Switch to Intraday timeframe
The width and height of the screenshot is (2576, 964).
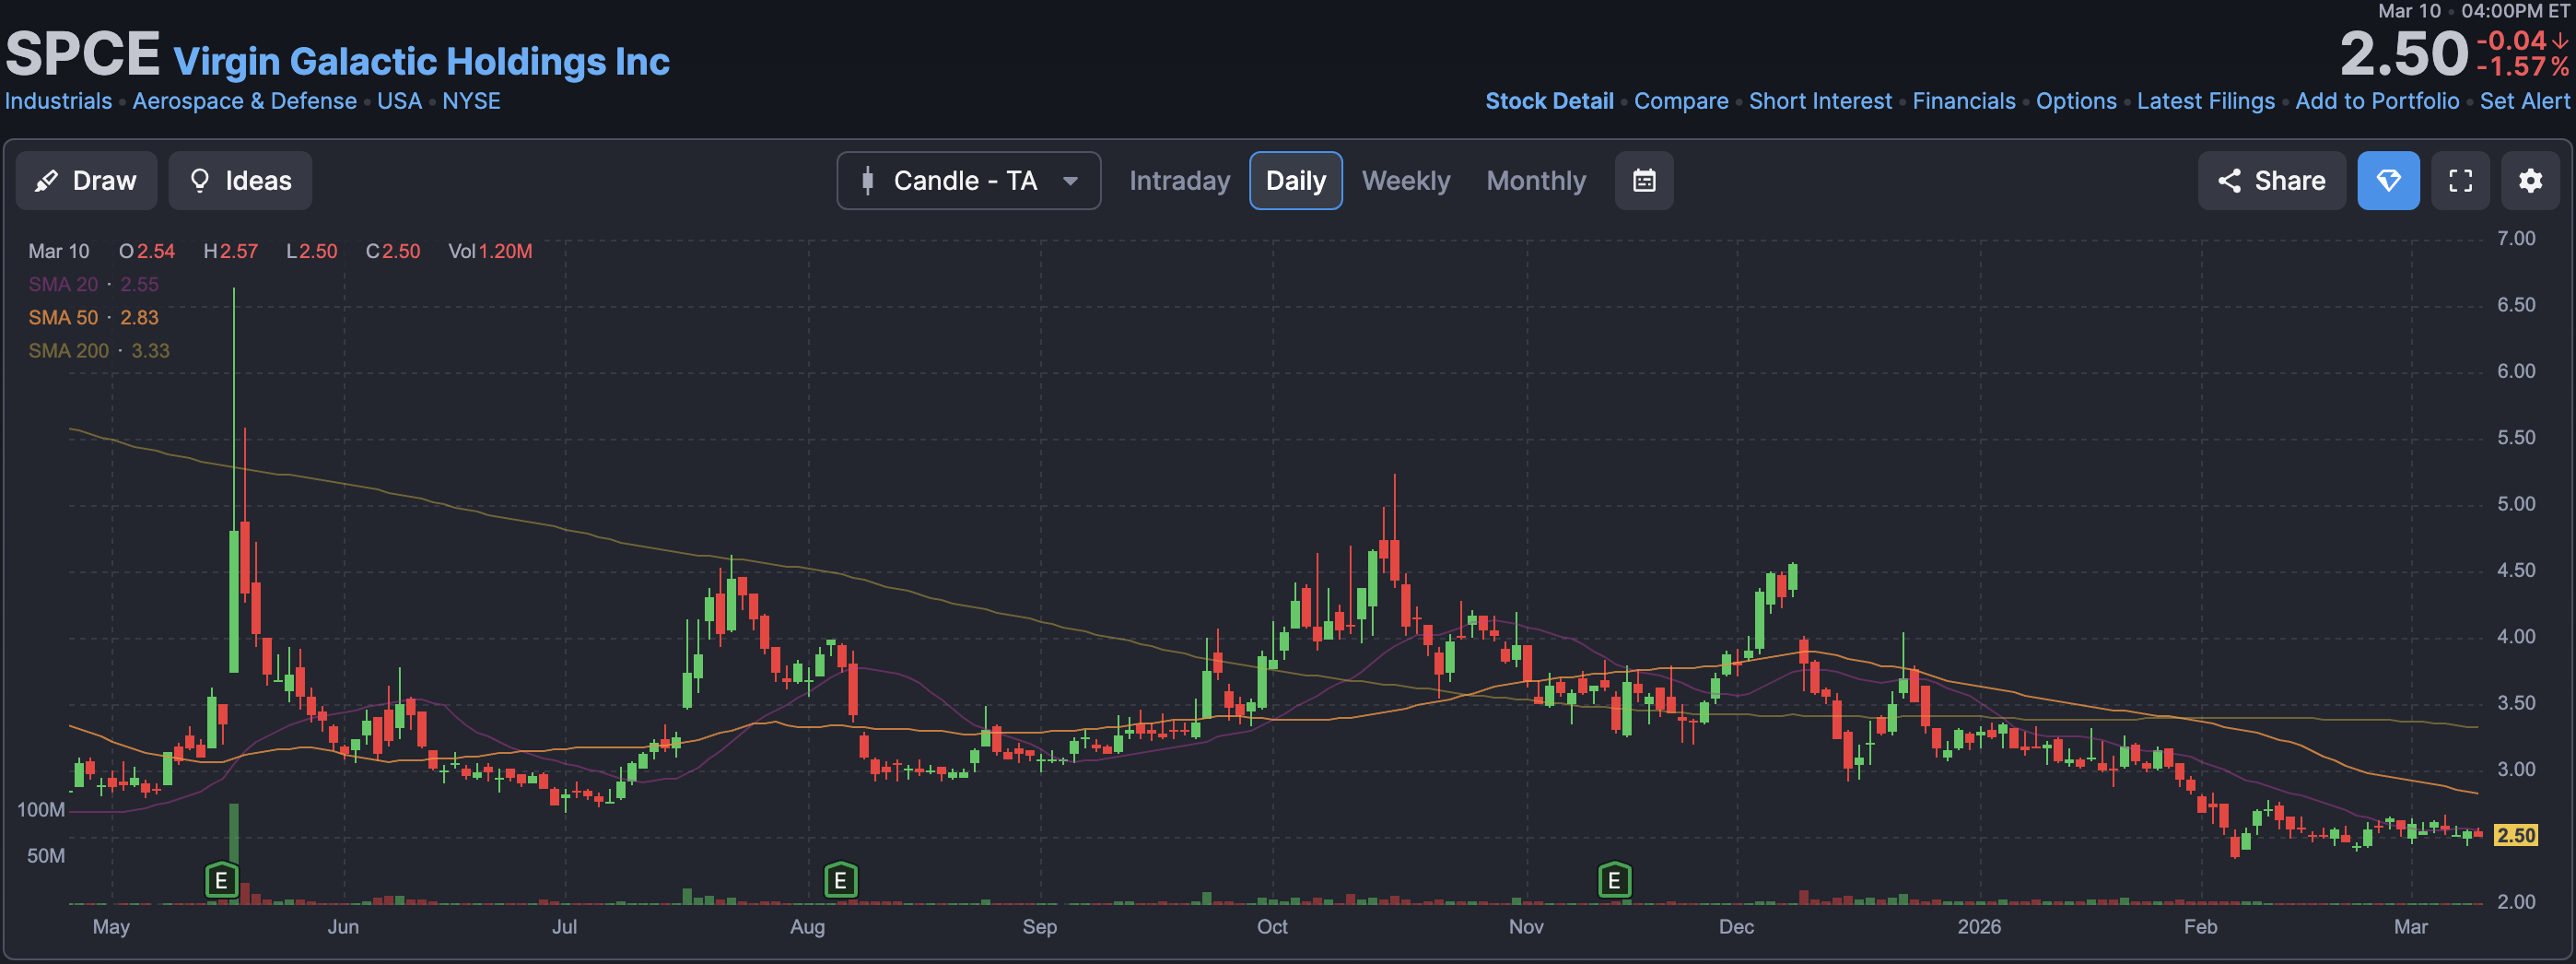pyautogui.click(x=1179, y=181)
